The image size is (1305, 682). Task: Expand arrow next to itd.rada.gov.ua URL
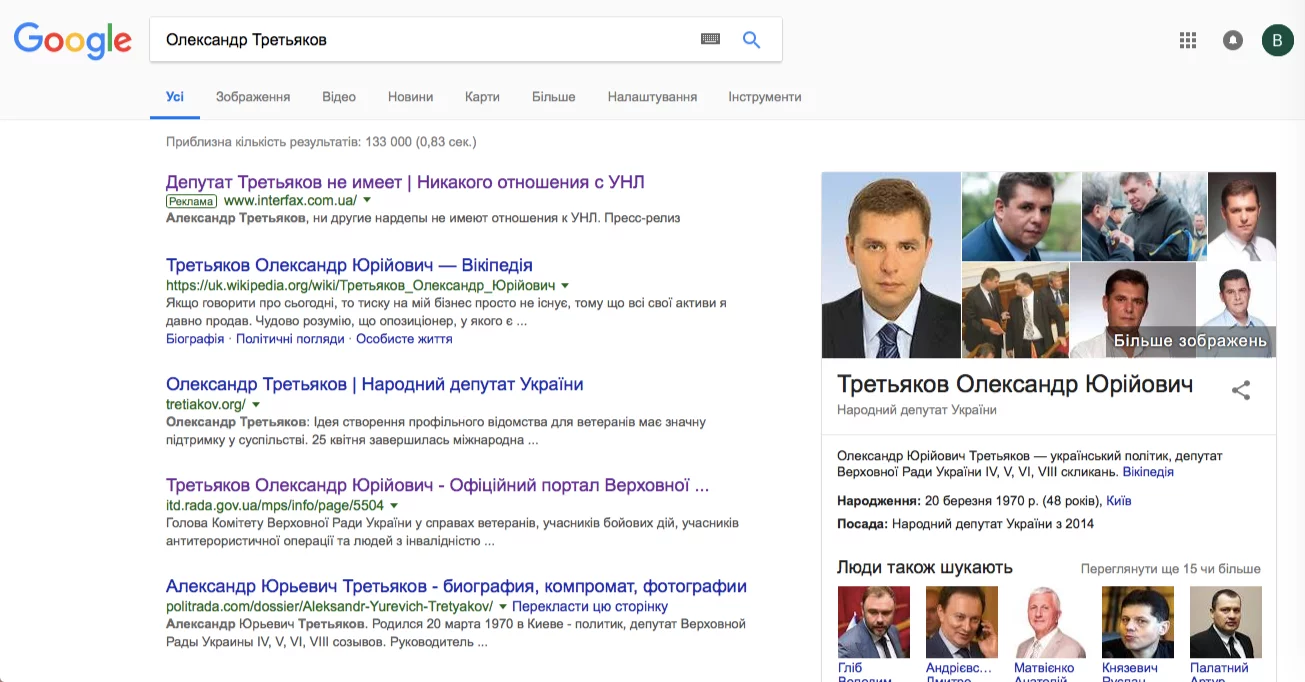(x=394, y=506)
